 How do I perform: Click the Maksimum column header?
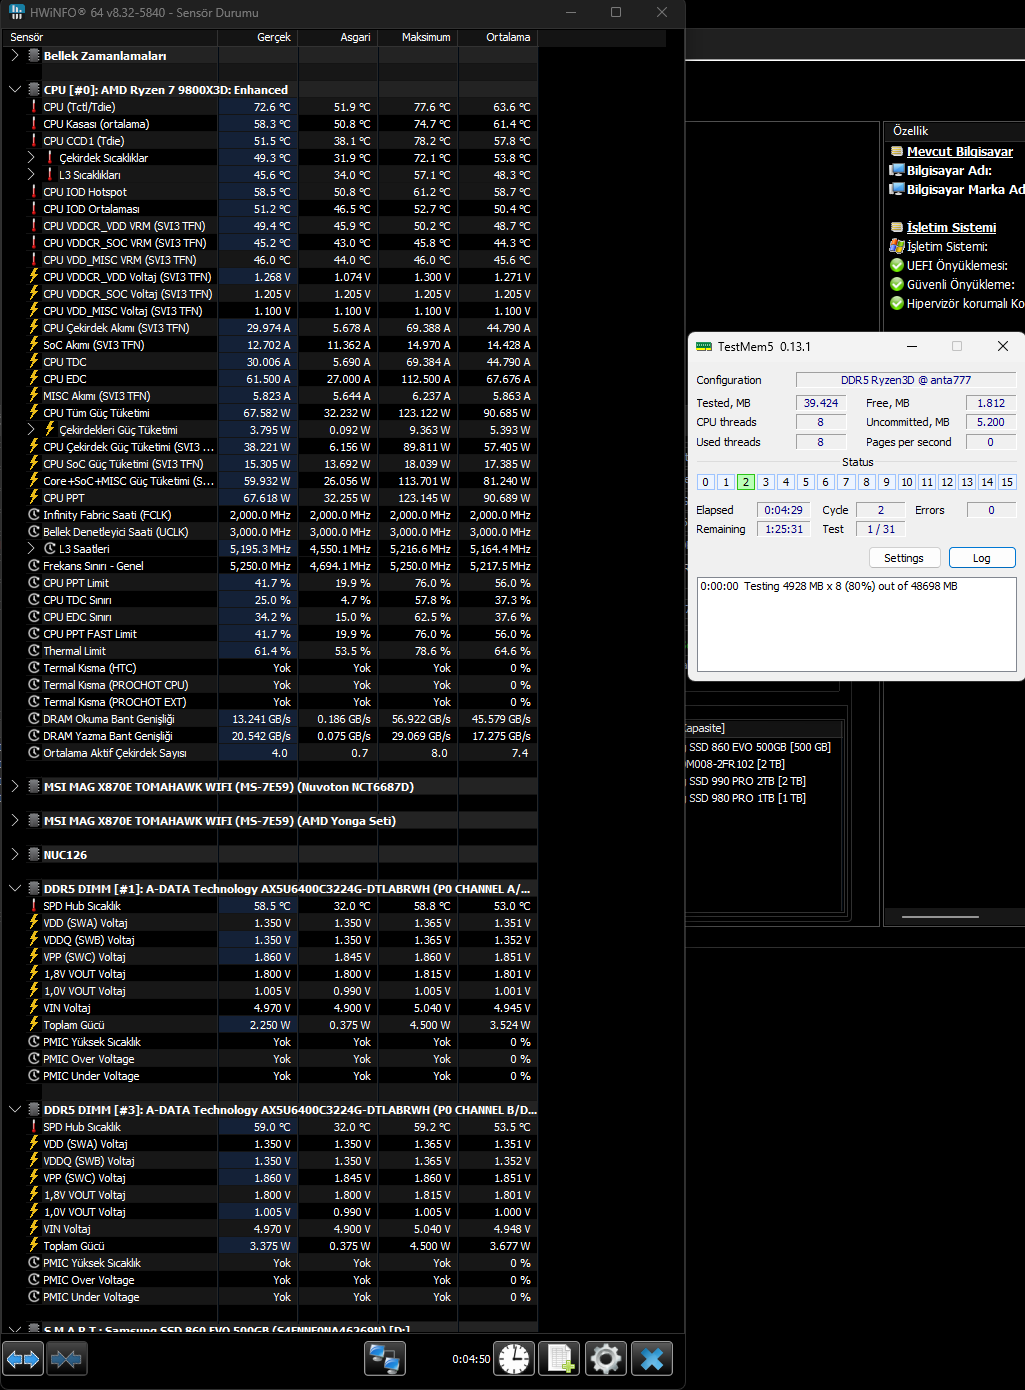[x=418, y=37]
